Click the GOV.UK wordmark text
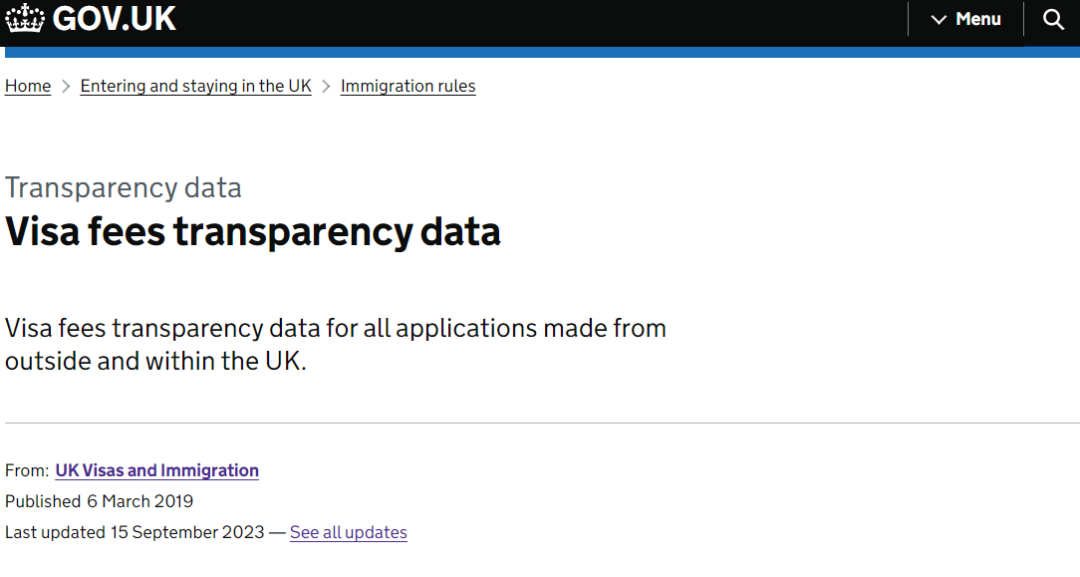Viewport: 1080px width, 577px height. 115,18
